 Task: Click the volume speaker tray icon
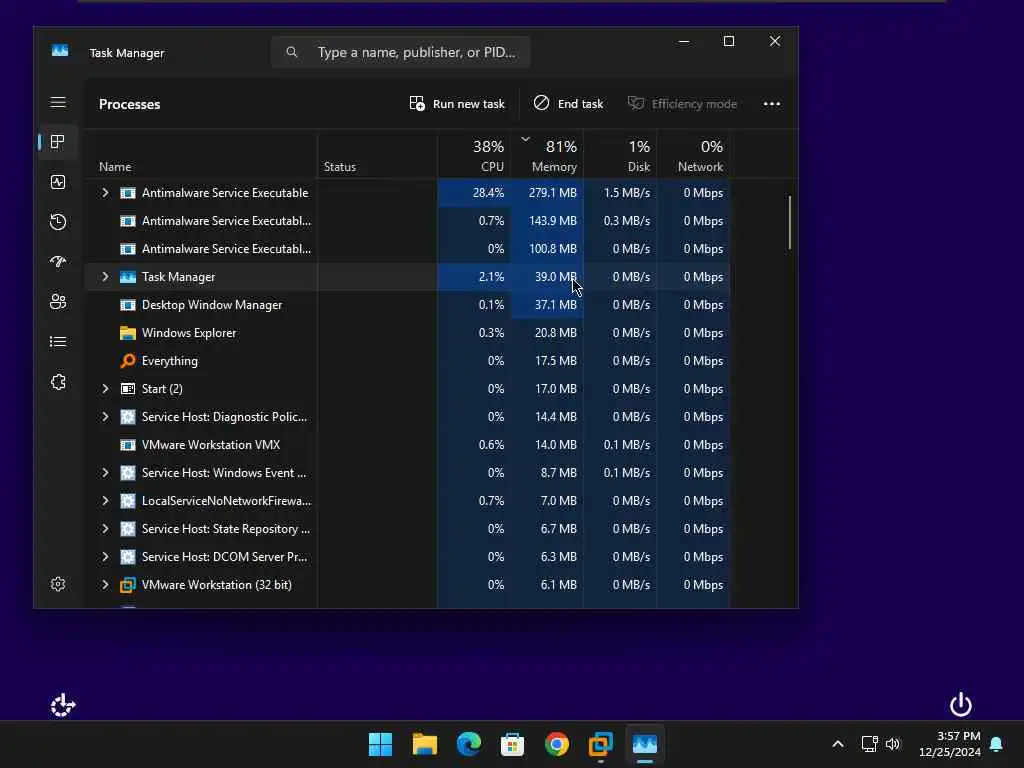[893, 744]
